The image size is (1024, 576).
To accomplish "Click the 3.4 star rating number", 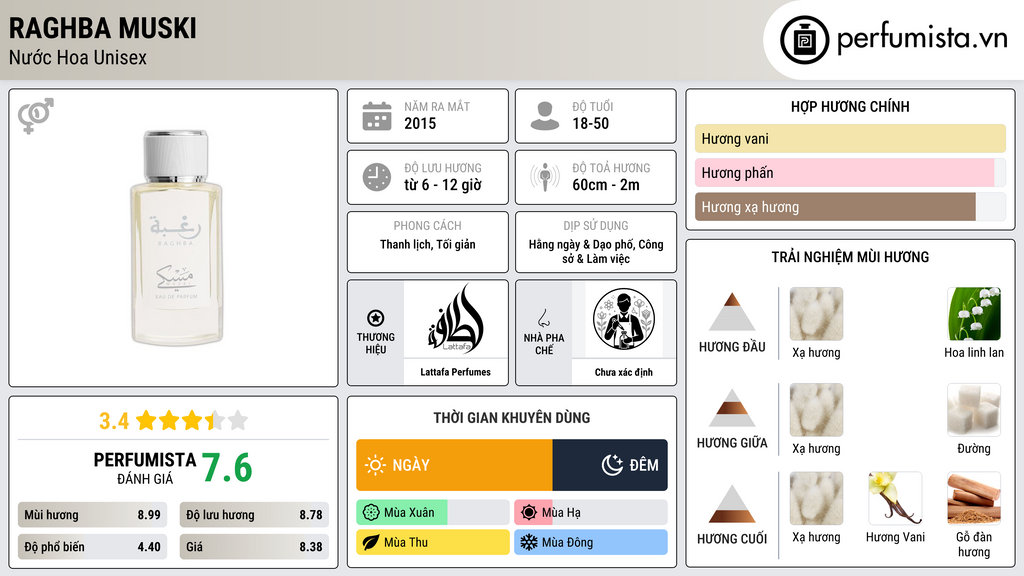I will [x=114, y=421].
